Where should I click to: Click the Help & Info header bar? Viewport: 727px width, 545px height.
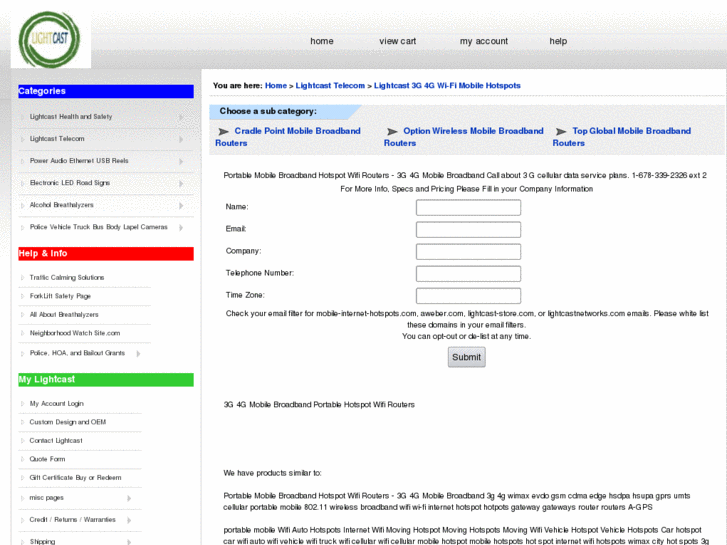(x=106, y=253)
